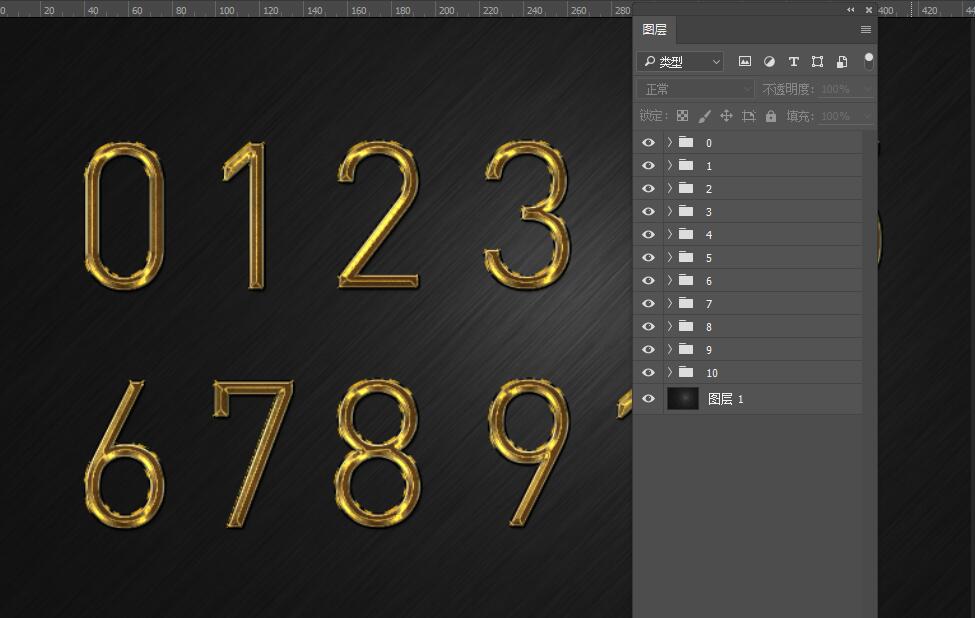This screenshot has height=618, width=975.
Task: Expand layer group 10 chevron
Action: point(670,372)
